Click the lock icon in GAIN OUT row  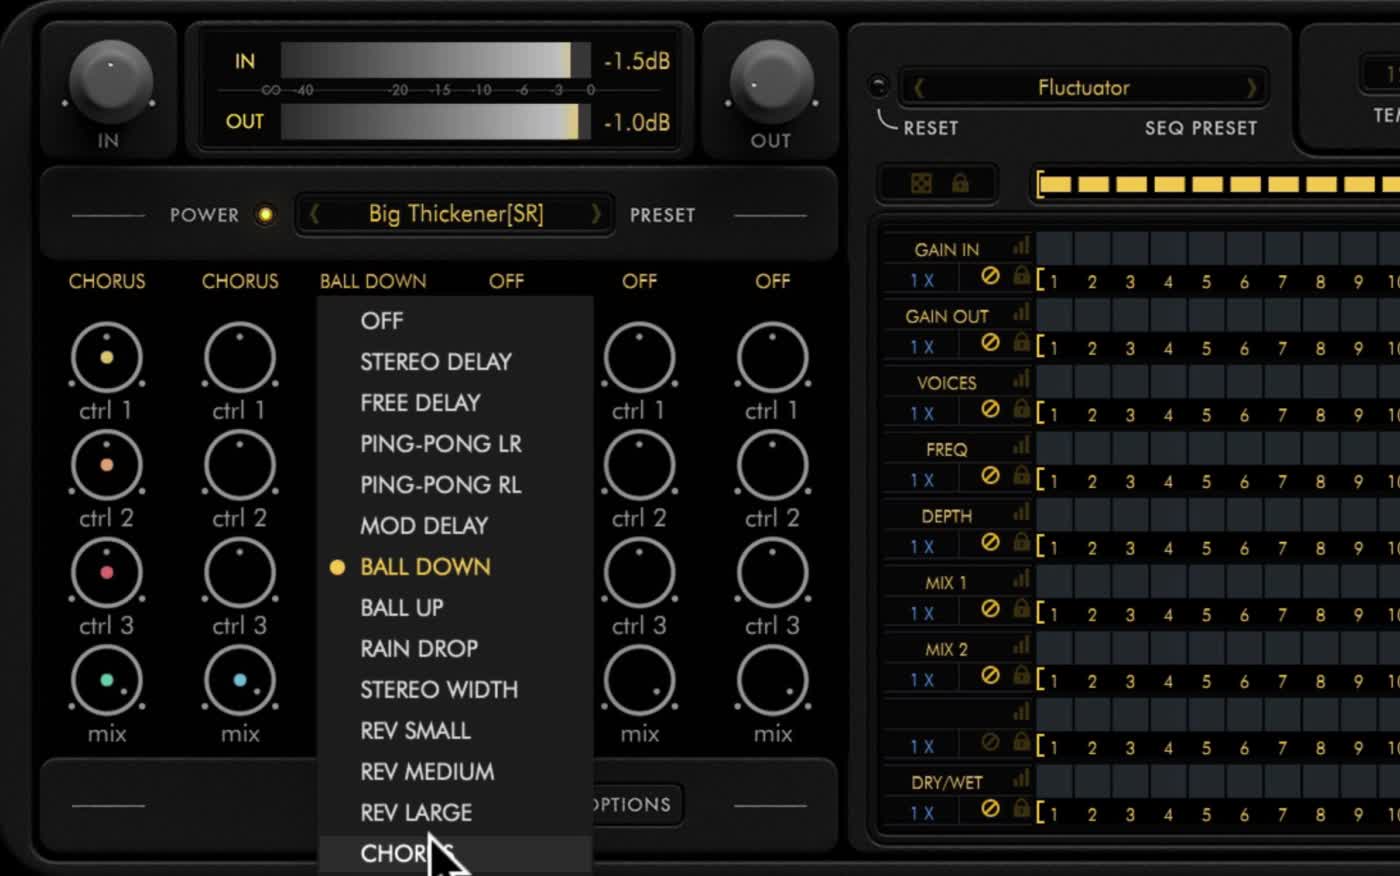[1021, 343]
